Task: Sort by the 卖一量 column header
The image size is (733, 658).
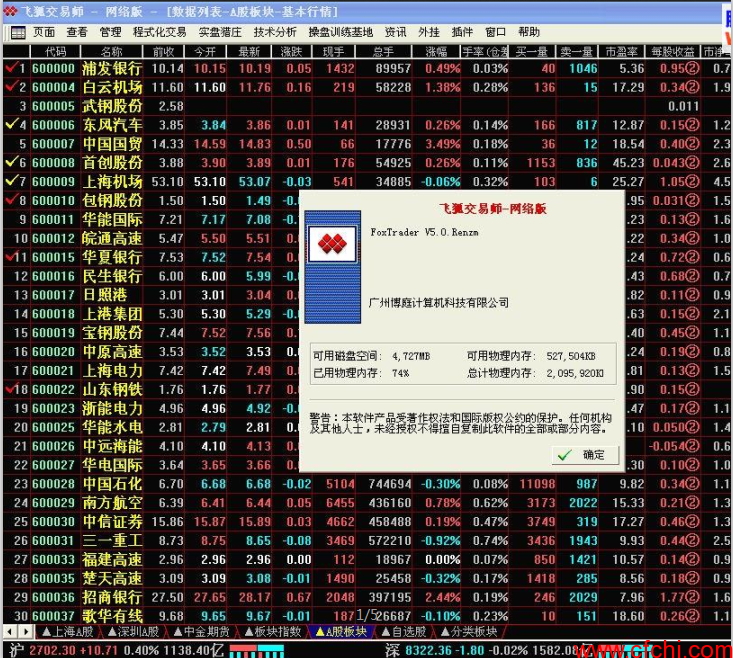Action: pos(576,51)
